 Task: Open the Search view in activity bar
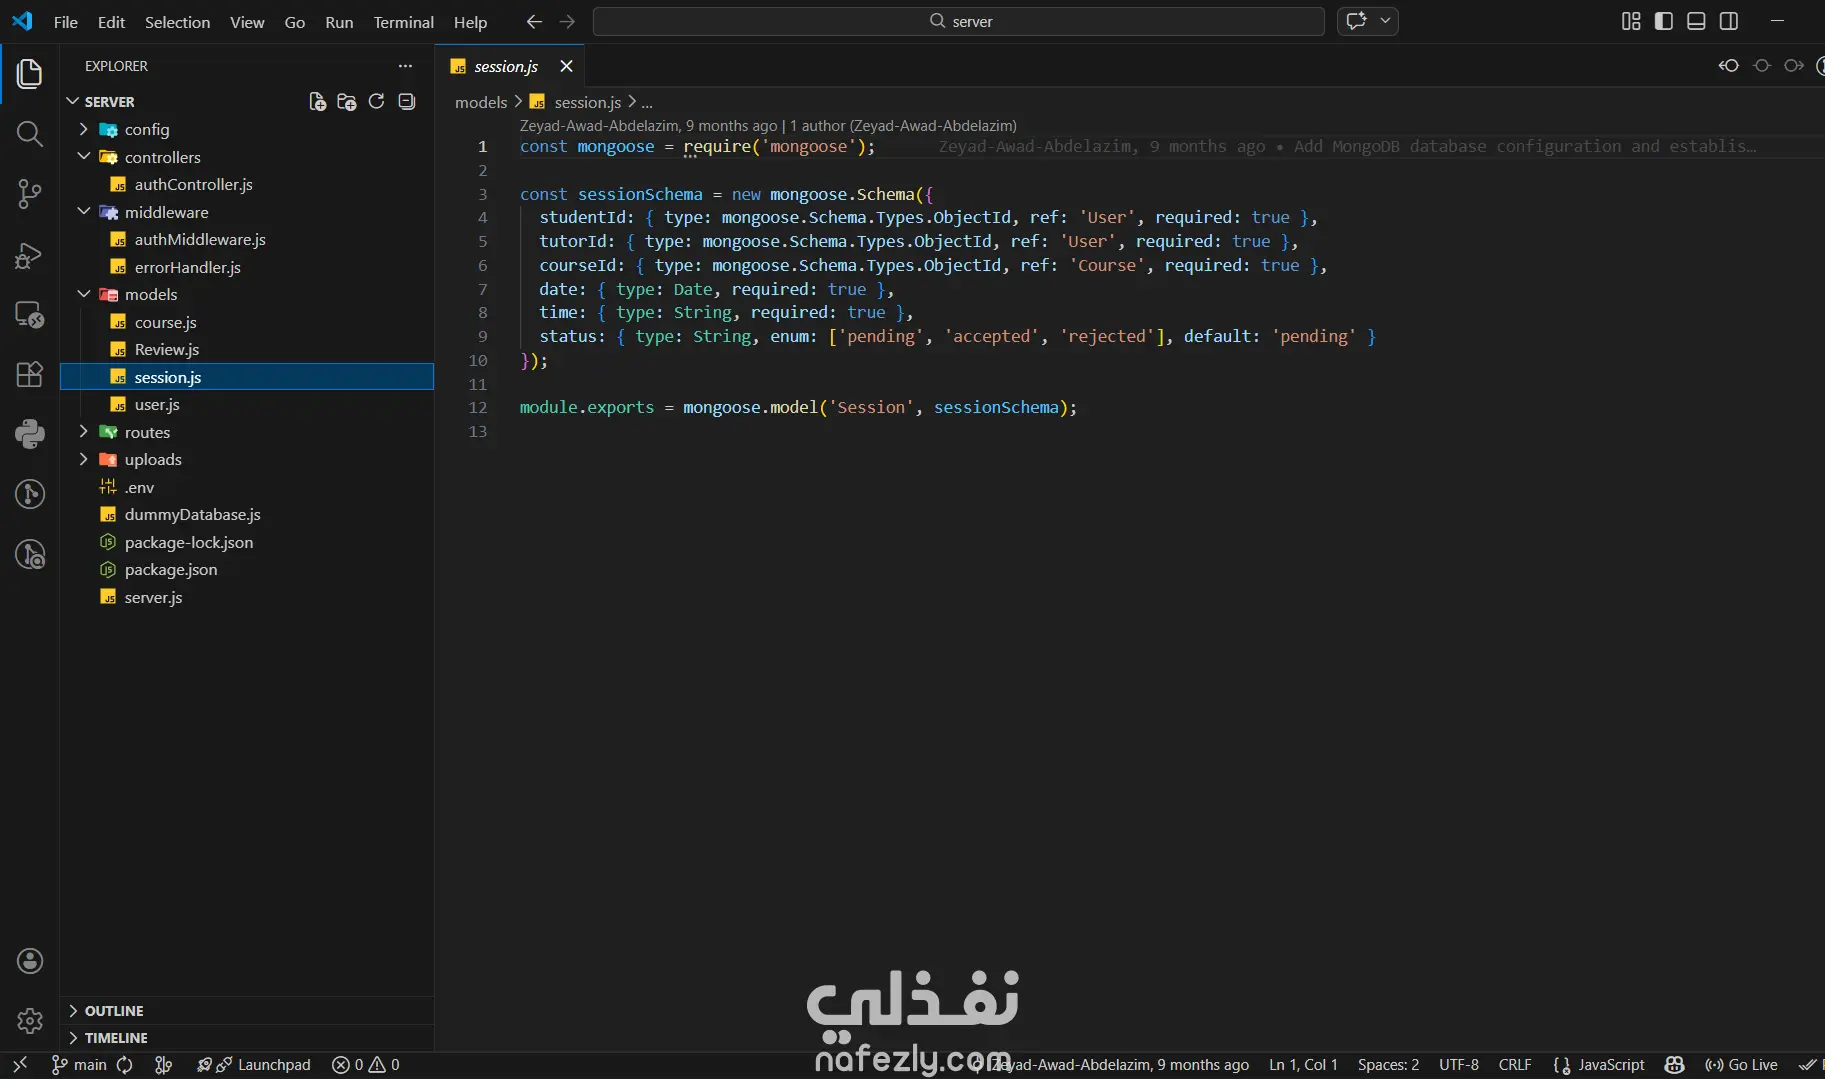(29, 134)
